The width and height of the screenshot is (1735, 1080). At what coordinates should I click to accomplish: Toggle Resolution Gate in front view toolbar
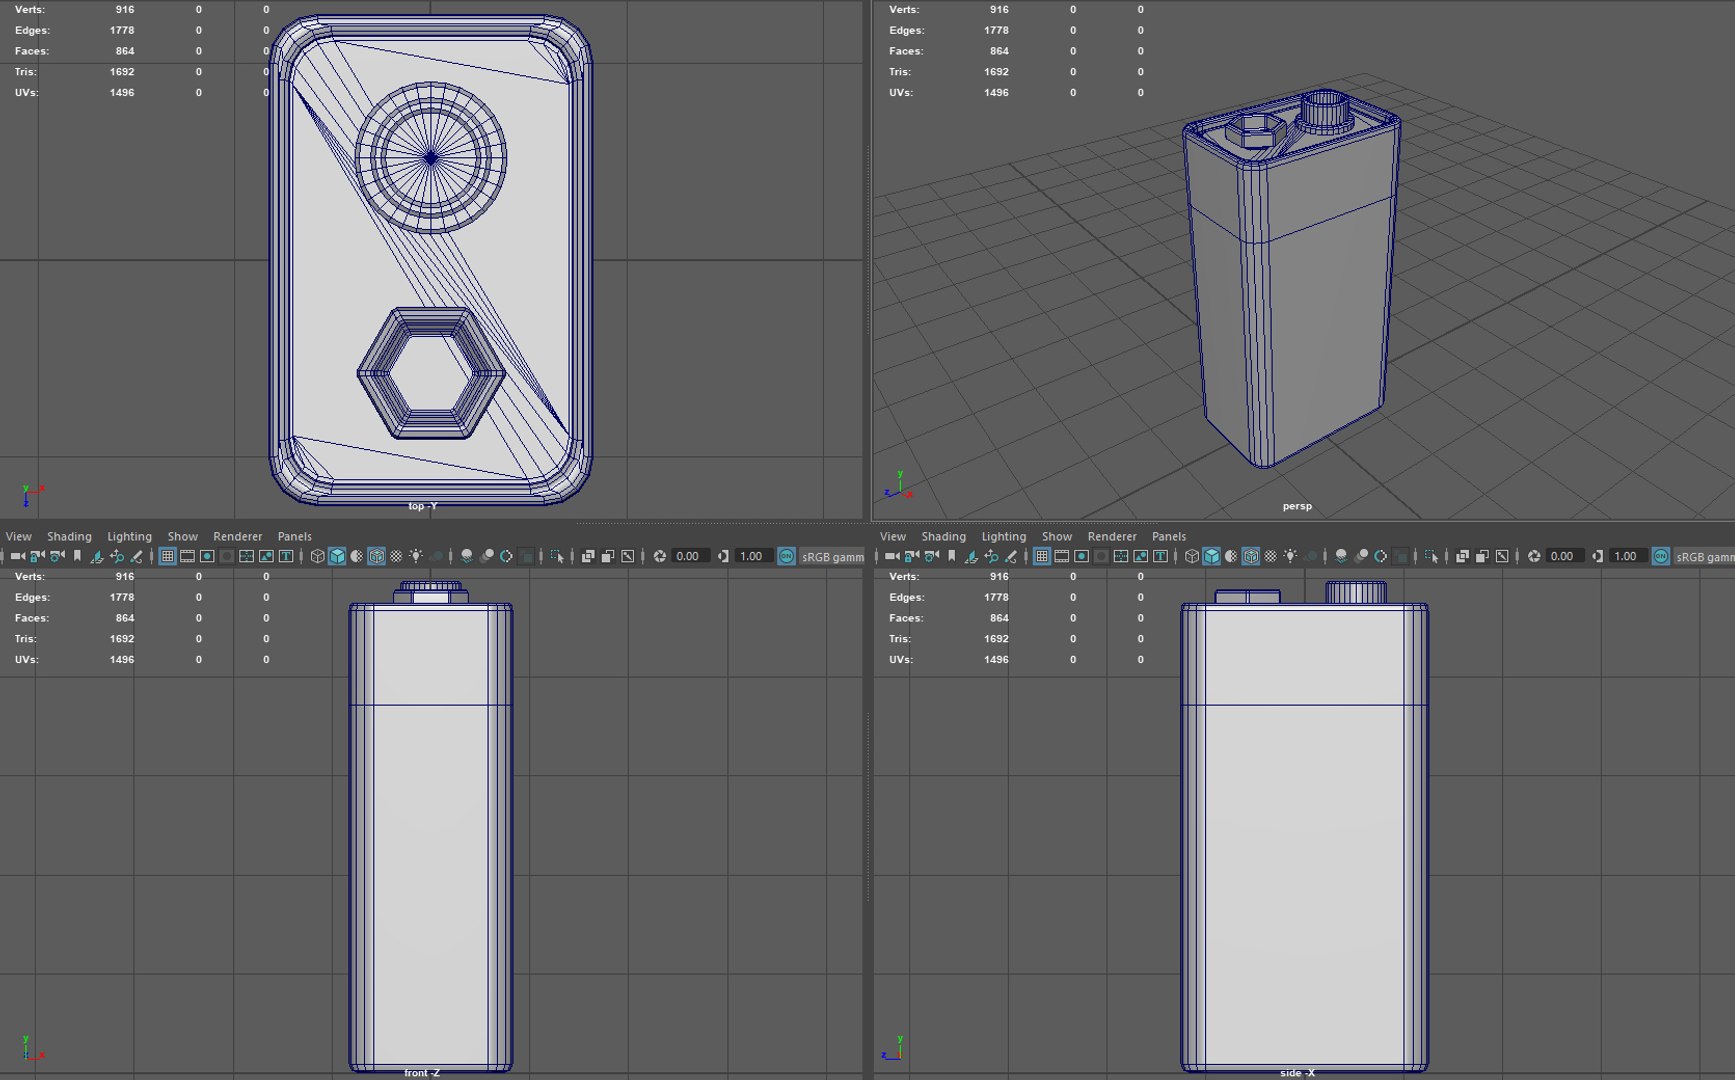tap(207, 556)
